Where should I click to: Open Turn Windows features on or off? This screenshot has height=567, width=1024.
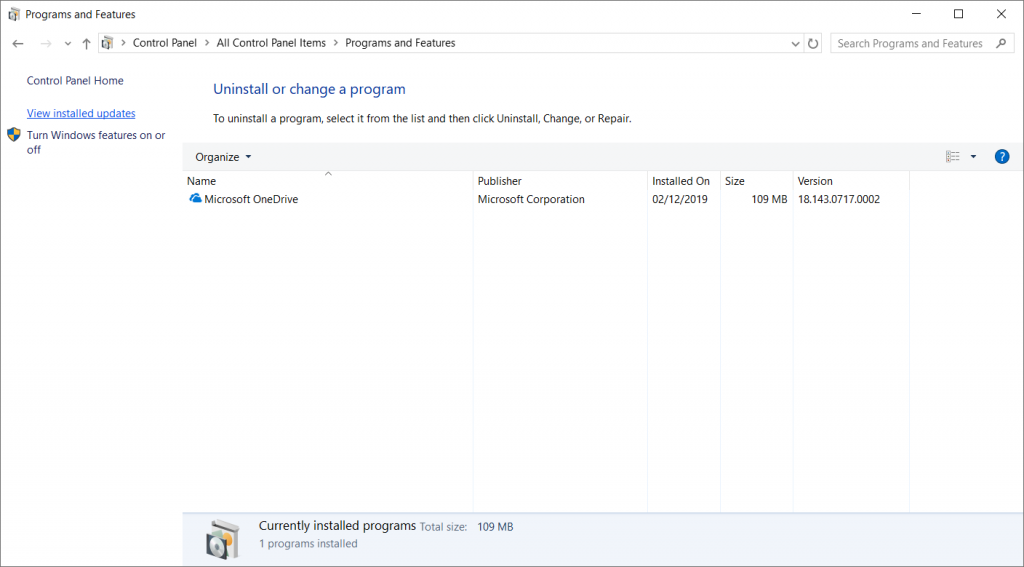[96, 142]
